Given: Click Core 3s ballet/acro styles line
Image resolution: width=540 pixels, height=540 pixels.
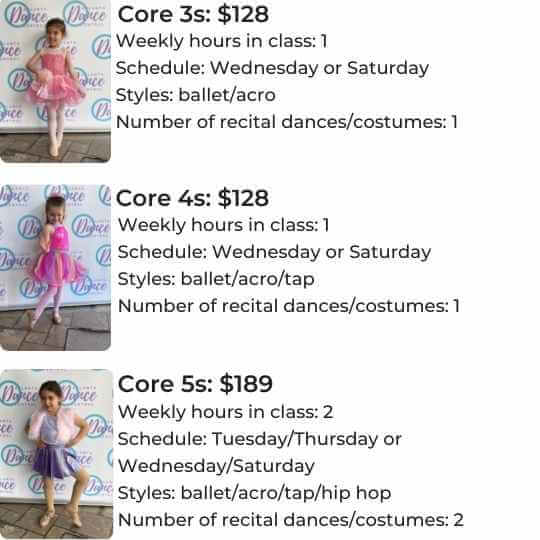Looking at the screenshot, I should tap(196, 95).
